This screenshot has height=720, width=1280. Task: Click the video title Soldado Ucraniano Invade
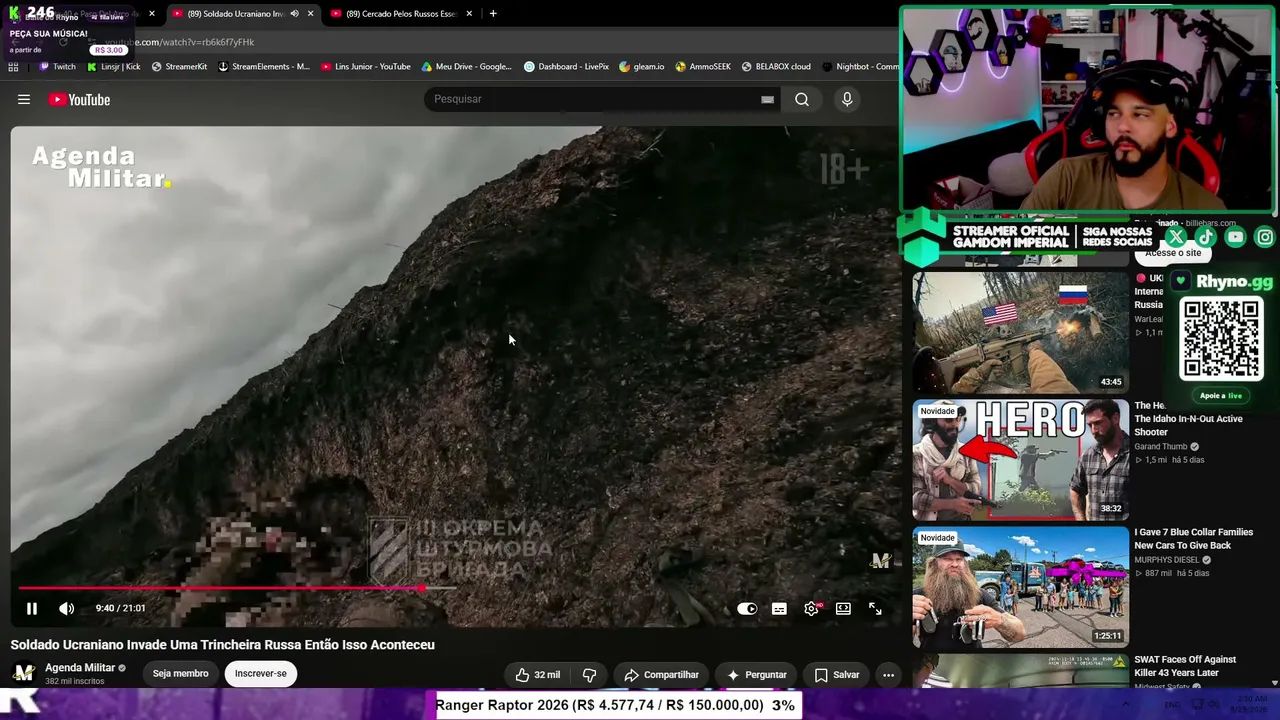[223, 645]
